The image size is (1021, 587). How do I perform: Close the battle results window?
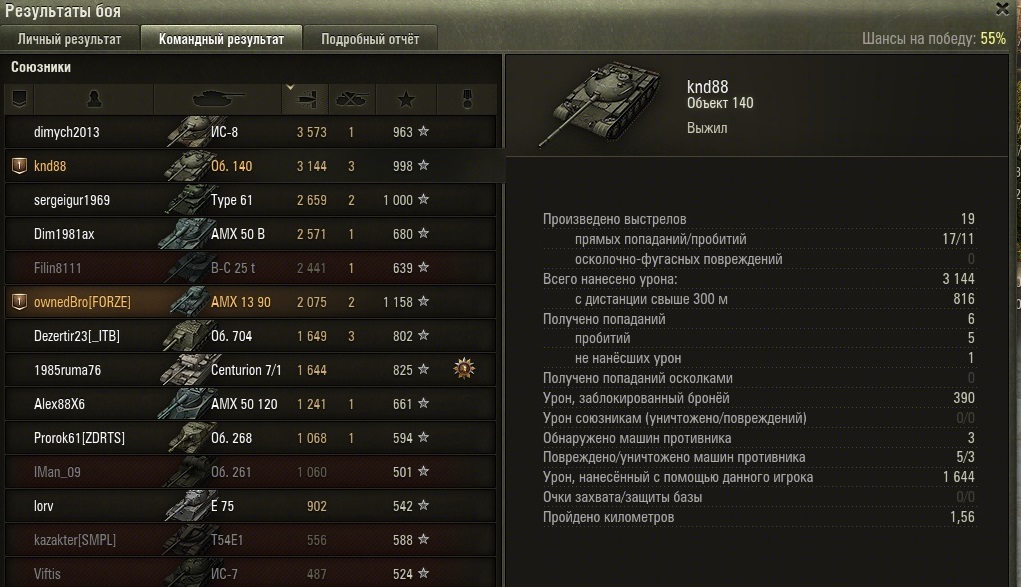pos(1003,8)
